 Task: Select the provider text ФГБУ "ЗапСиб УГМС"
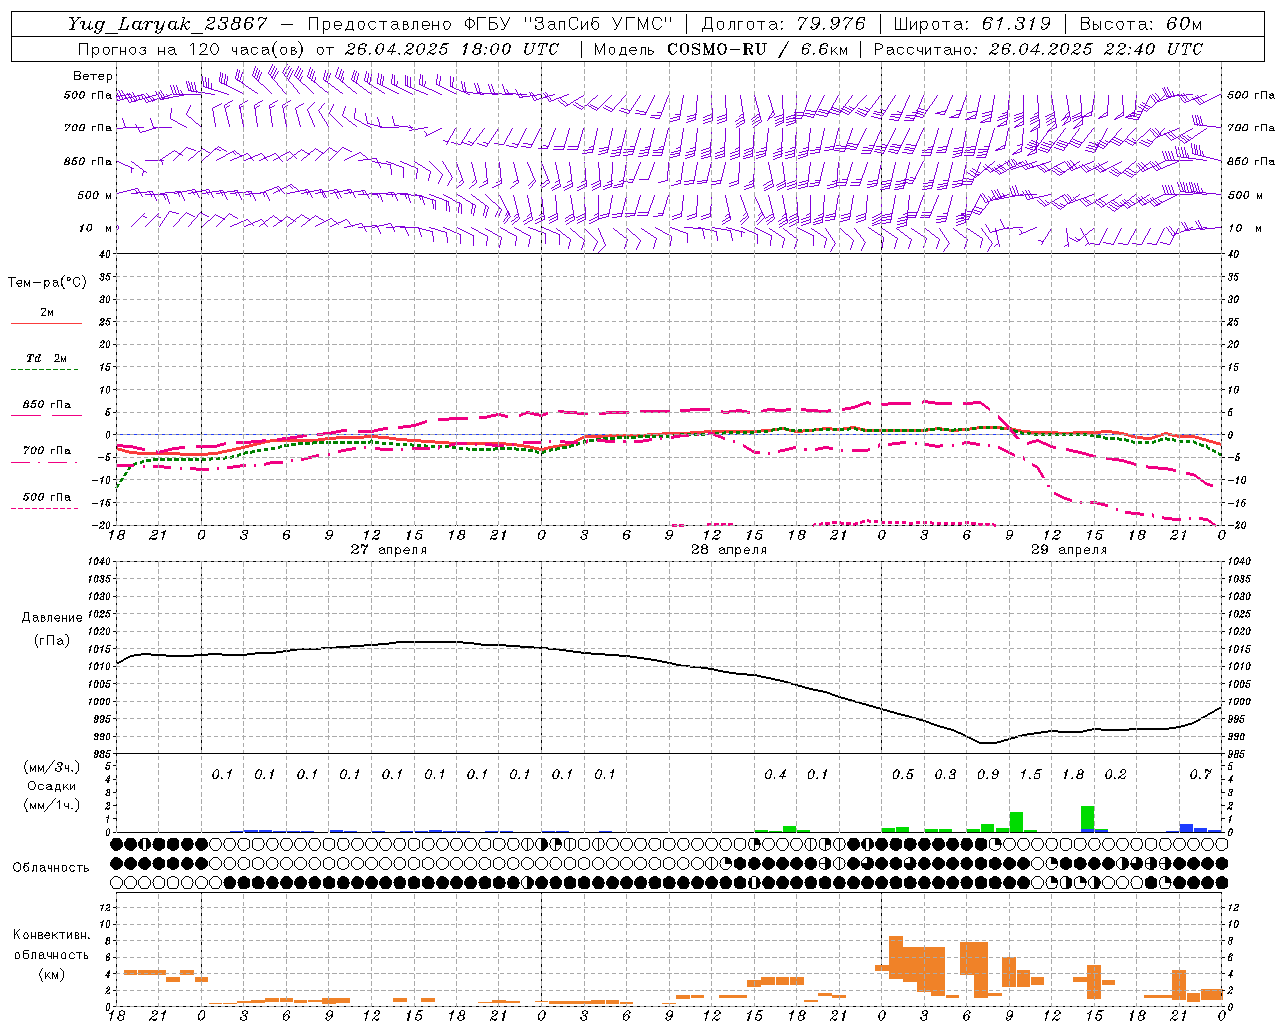[569, 24]
